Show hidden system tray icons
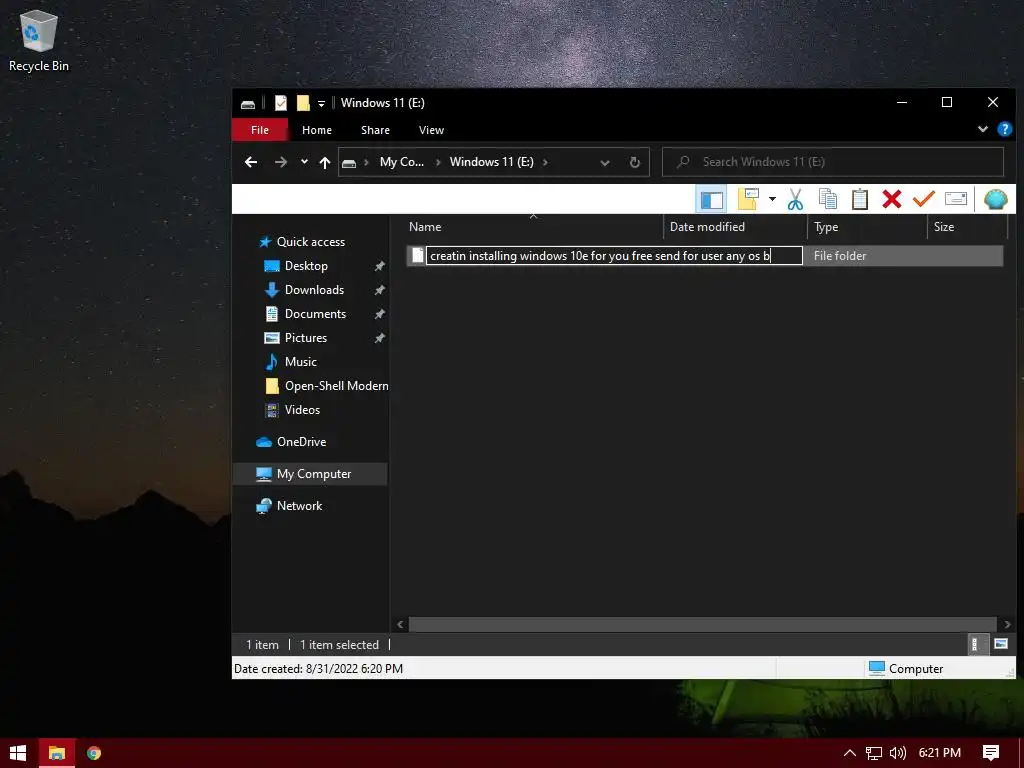The image size is (1024, 768). tap(850, 753)
